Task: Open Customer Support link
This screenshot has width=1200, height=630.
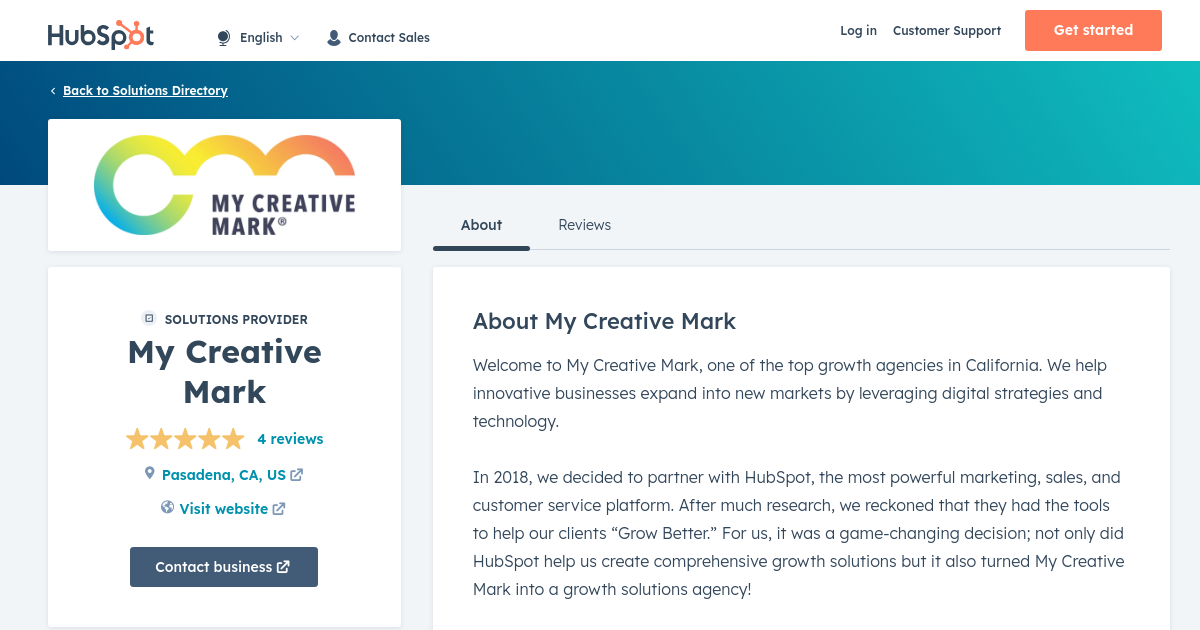Action: click(946, 31)
